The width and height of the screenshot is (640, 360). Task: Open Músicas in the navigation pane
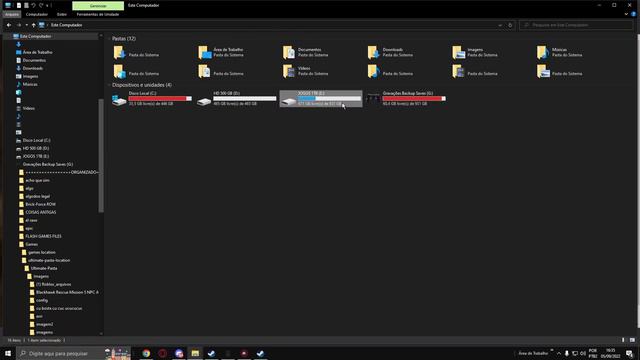30,84
